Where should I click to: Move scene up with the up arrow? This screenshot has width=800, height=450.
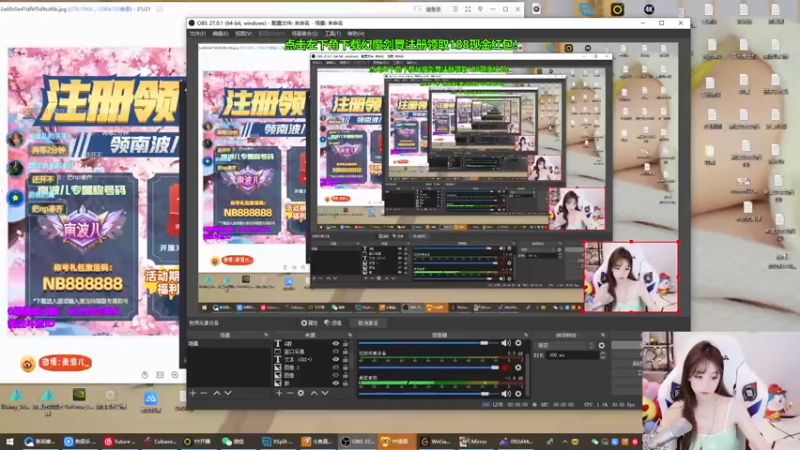217,393
